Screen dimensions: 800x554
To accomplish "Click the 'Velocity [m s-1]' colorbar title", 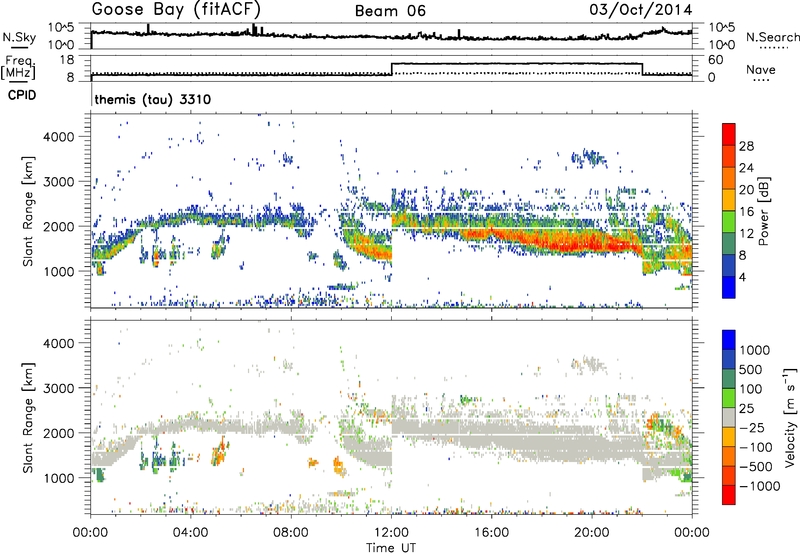I will (790, 417).
